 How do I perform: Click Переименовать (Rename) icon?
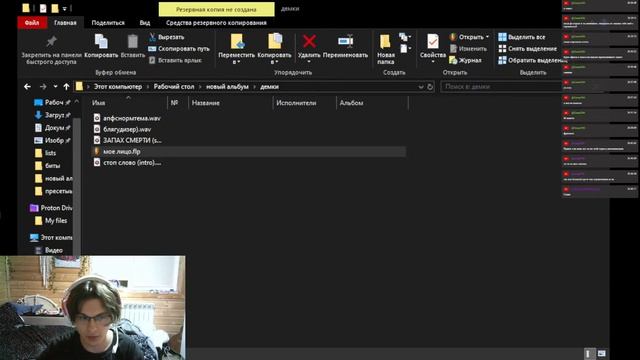345,41
